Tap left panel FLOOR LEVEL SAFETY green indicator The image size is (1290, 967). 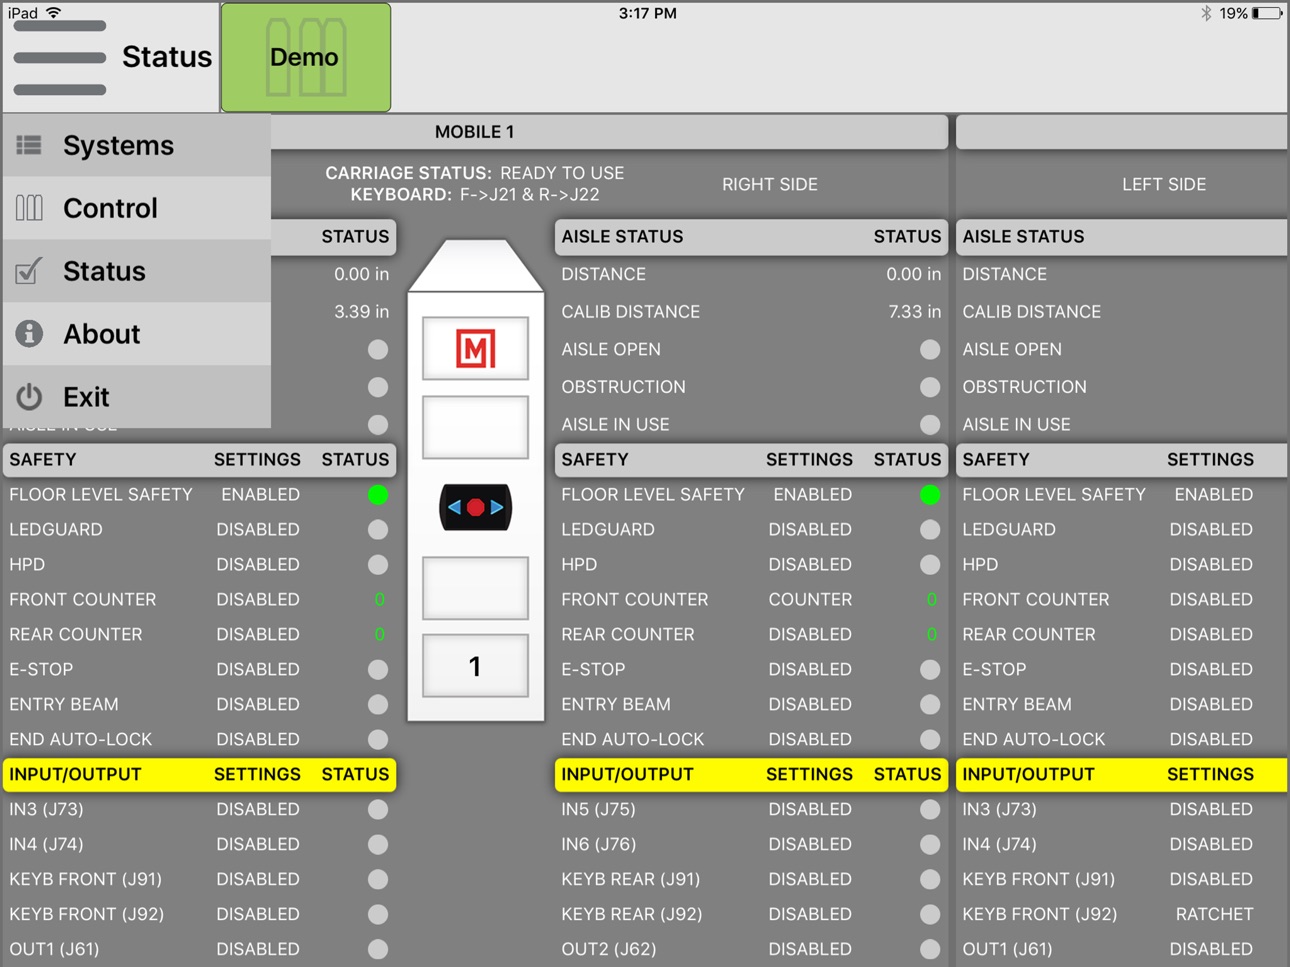378,494
